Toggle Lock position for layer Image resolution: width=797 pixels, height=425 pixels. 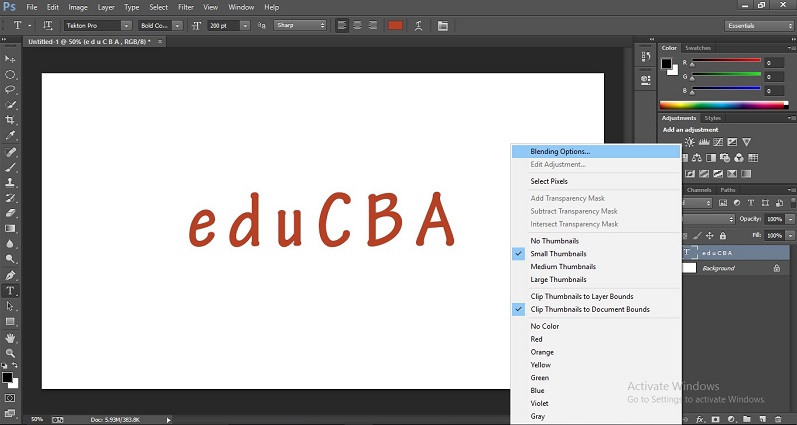click(710, 236)
